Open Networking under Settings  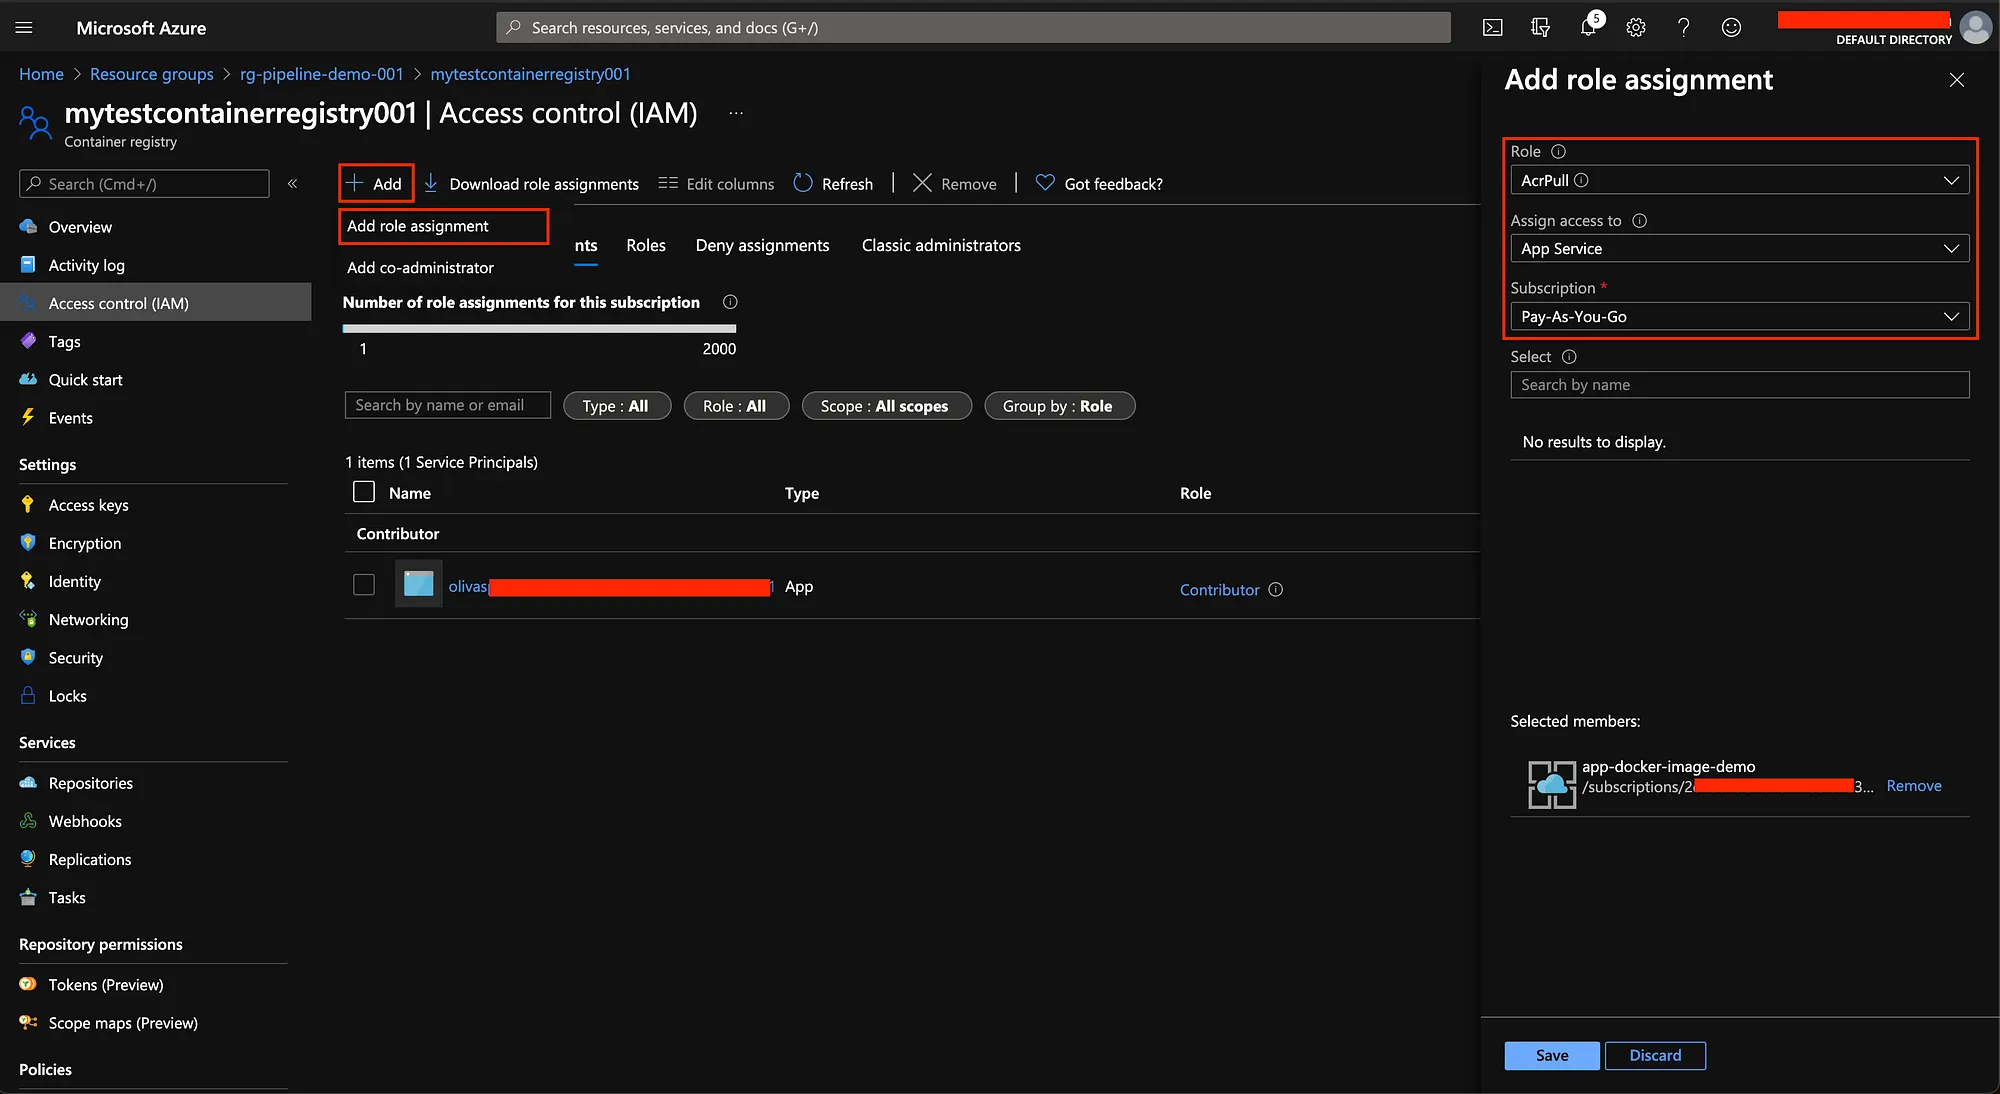pos(88,620)
